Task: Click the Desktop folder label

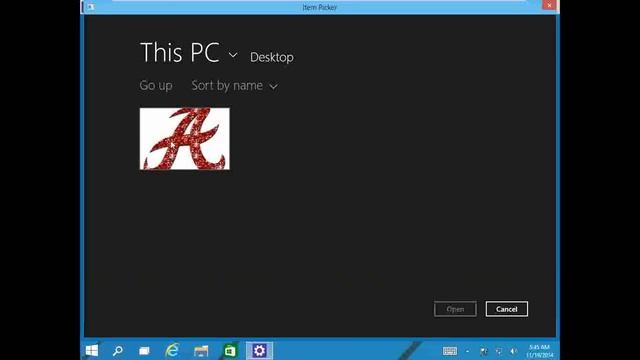Action: [272, 57]
